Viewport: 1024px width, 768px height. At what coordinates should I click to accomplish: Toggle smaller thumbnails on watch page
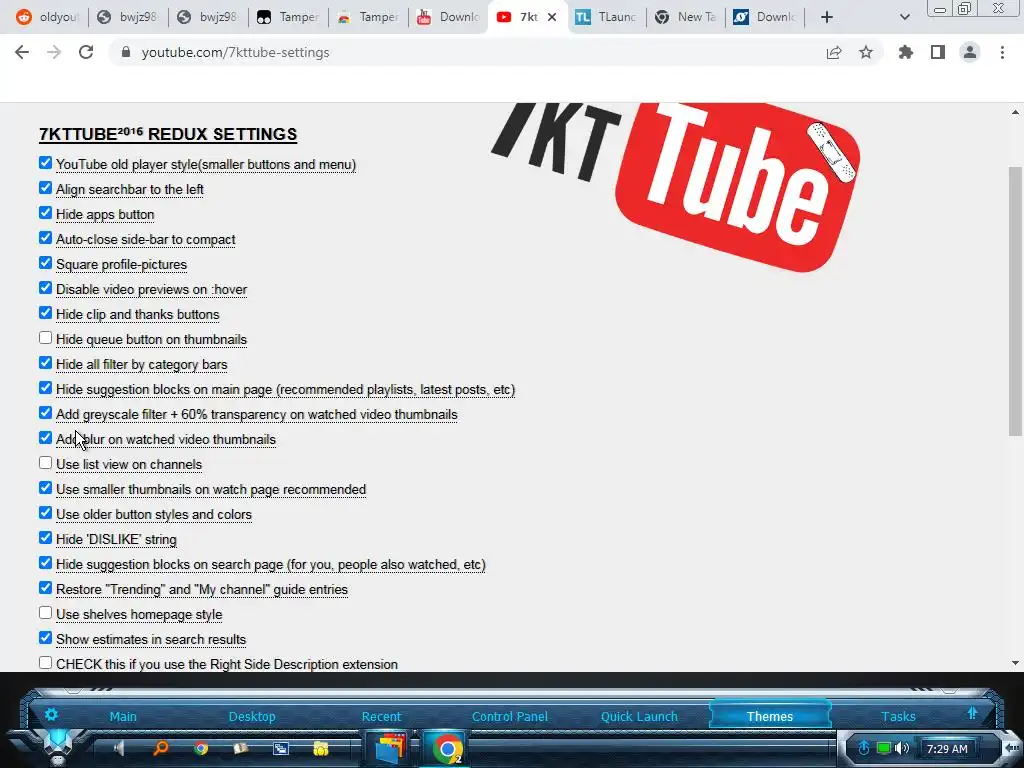click(x=45, y=488)
